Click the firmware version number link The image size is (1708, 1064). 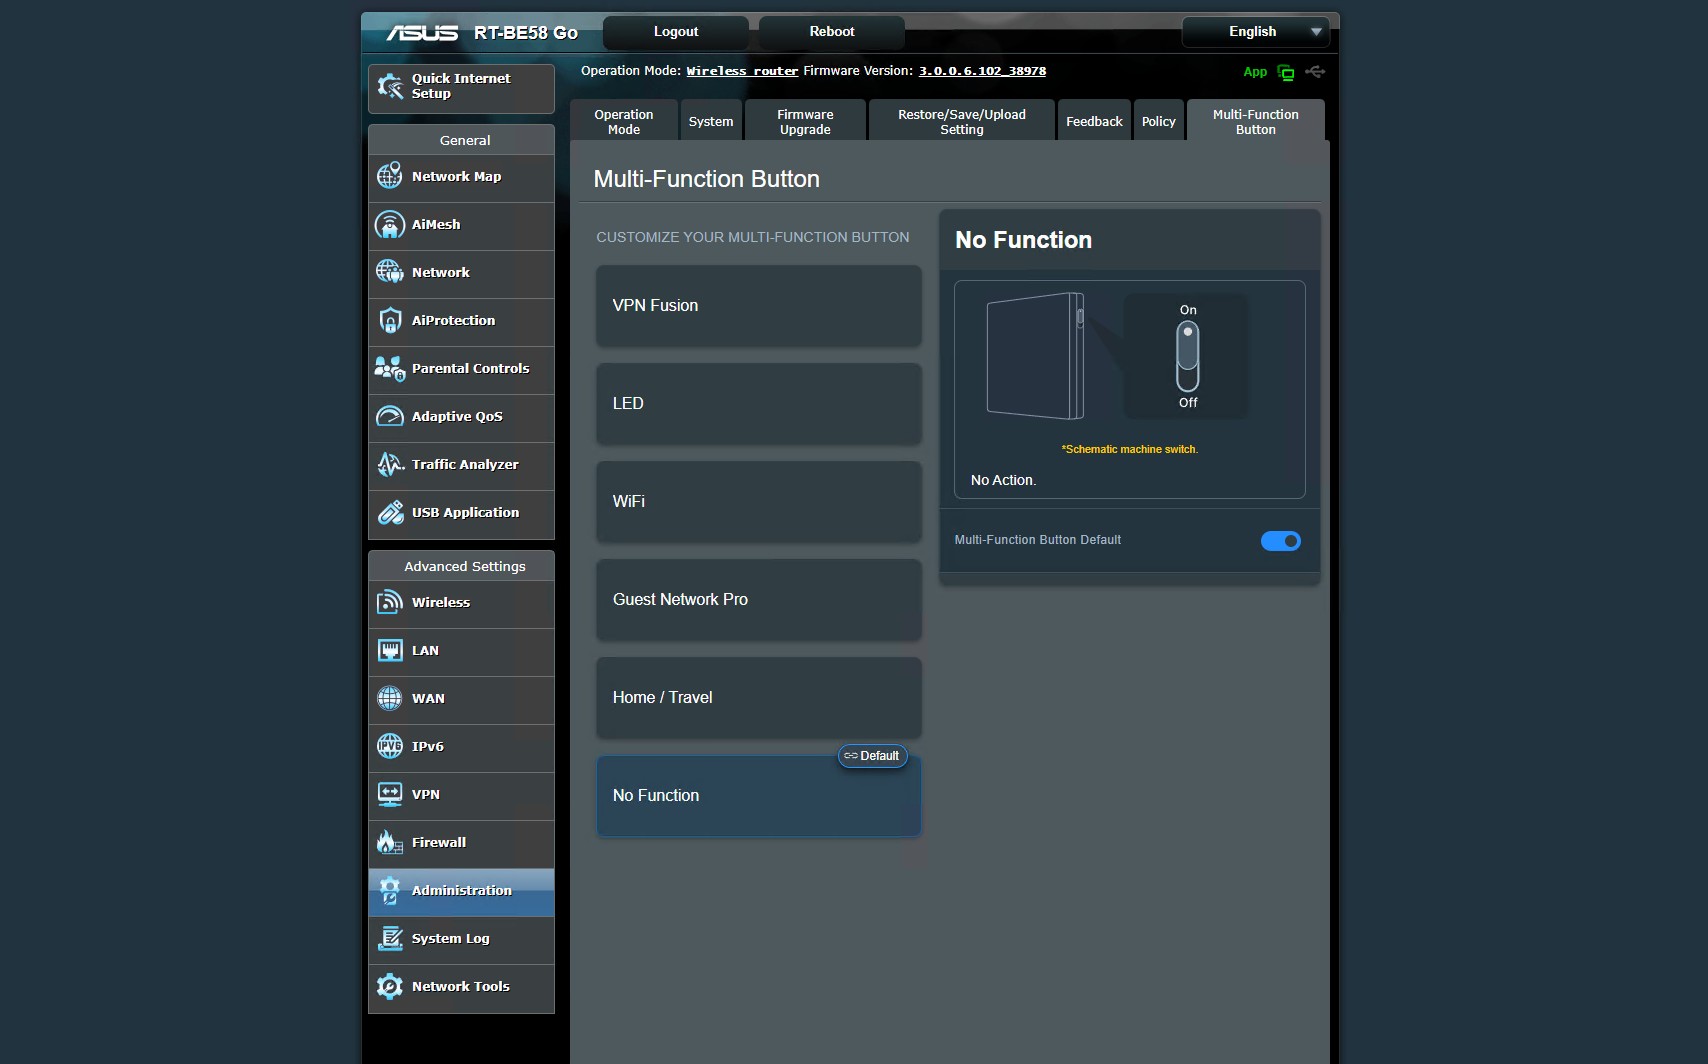(982, 71)
